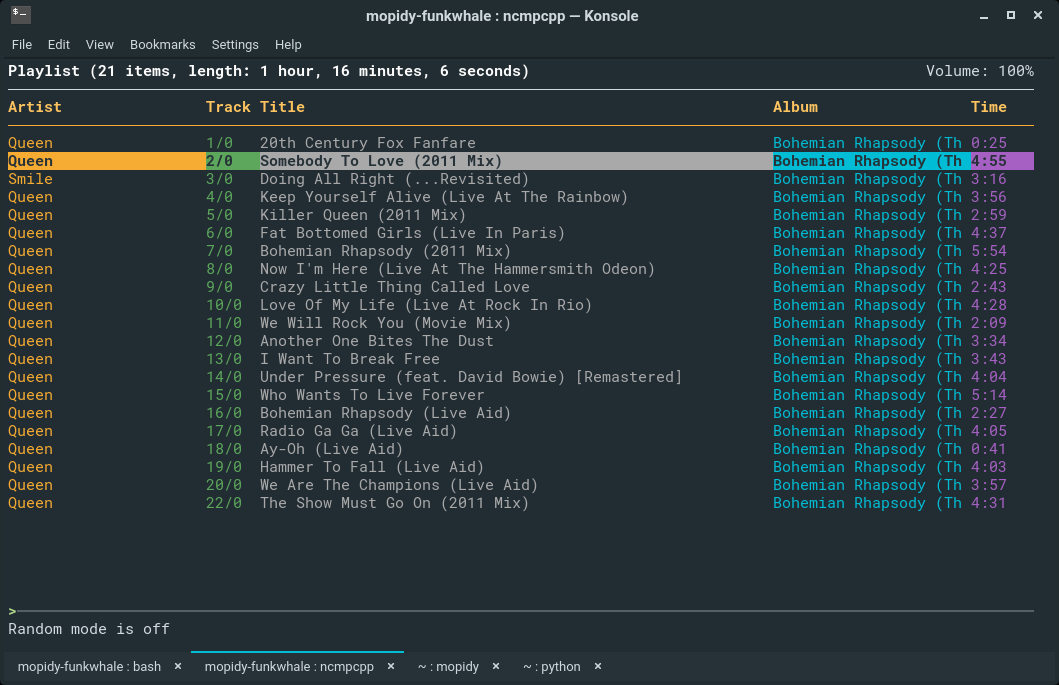
Task: Switch to the ~ : mopidy tab
Action: [448, 667]
